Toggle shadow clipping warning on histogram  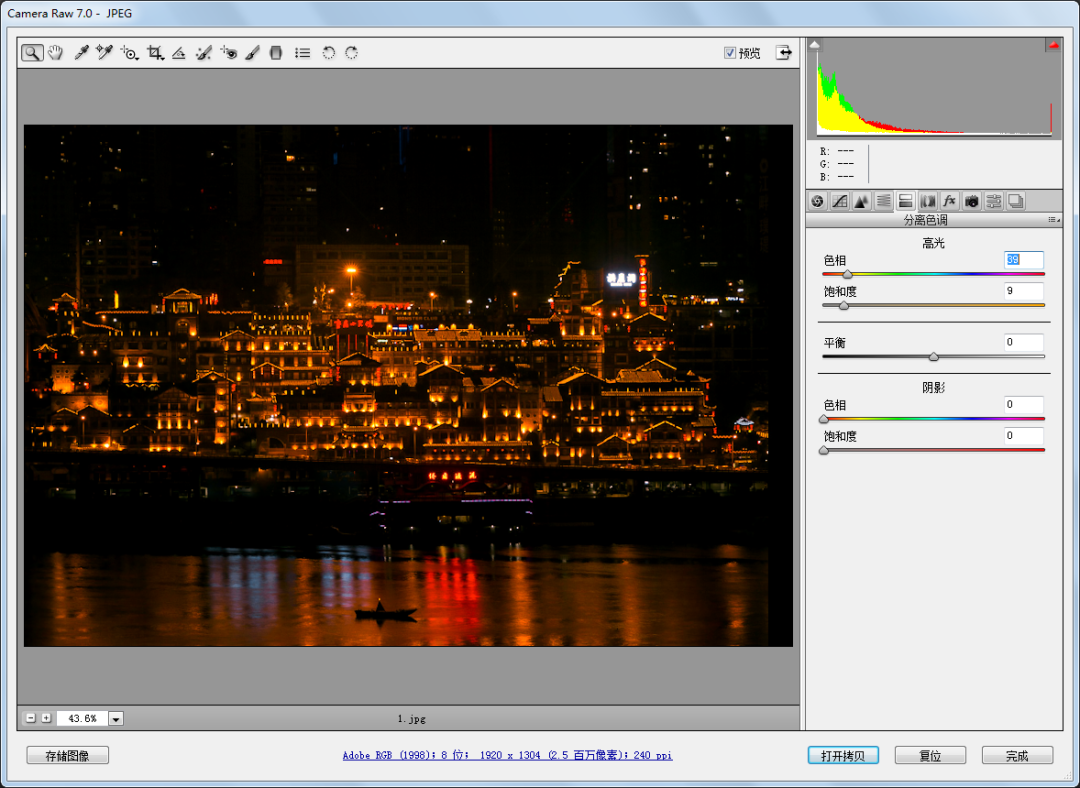point(815,45)
